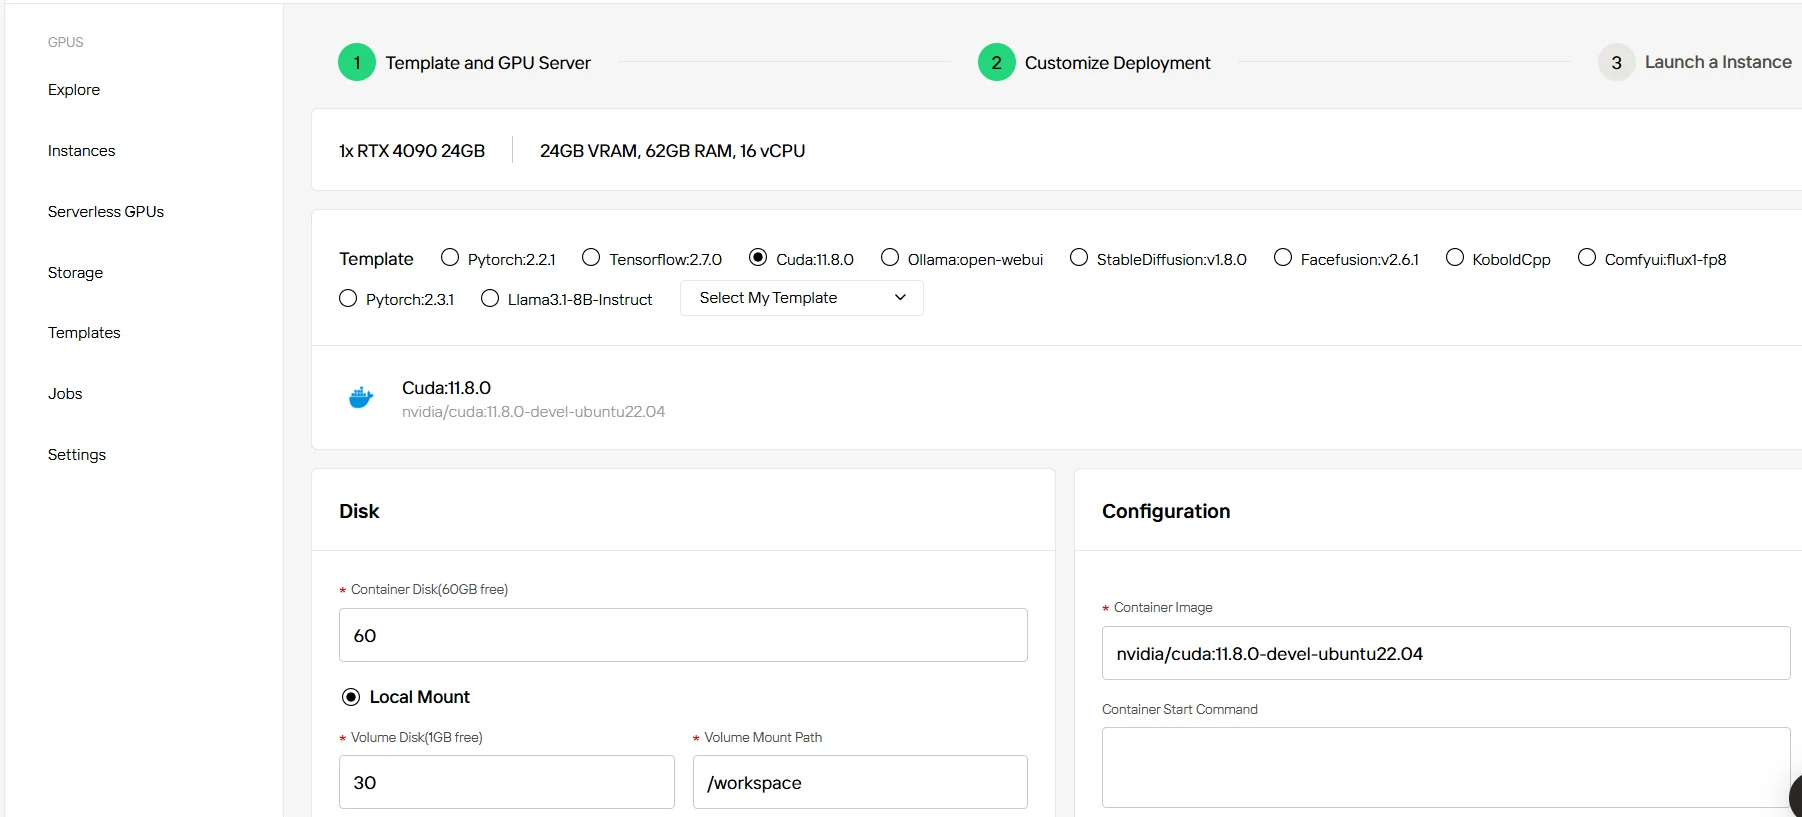Choose the Llama3.1-8B-Instruct template radio
Screen dimensions: 1802x817
point(490,298)
